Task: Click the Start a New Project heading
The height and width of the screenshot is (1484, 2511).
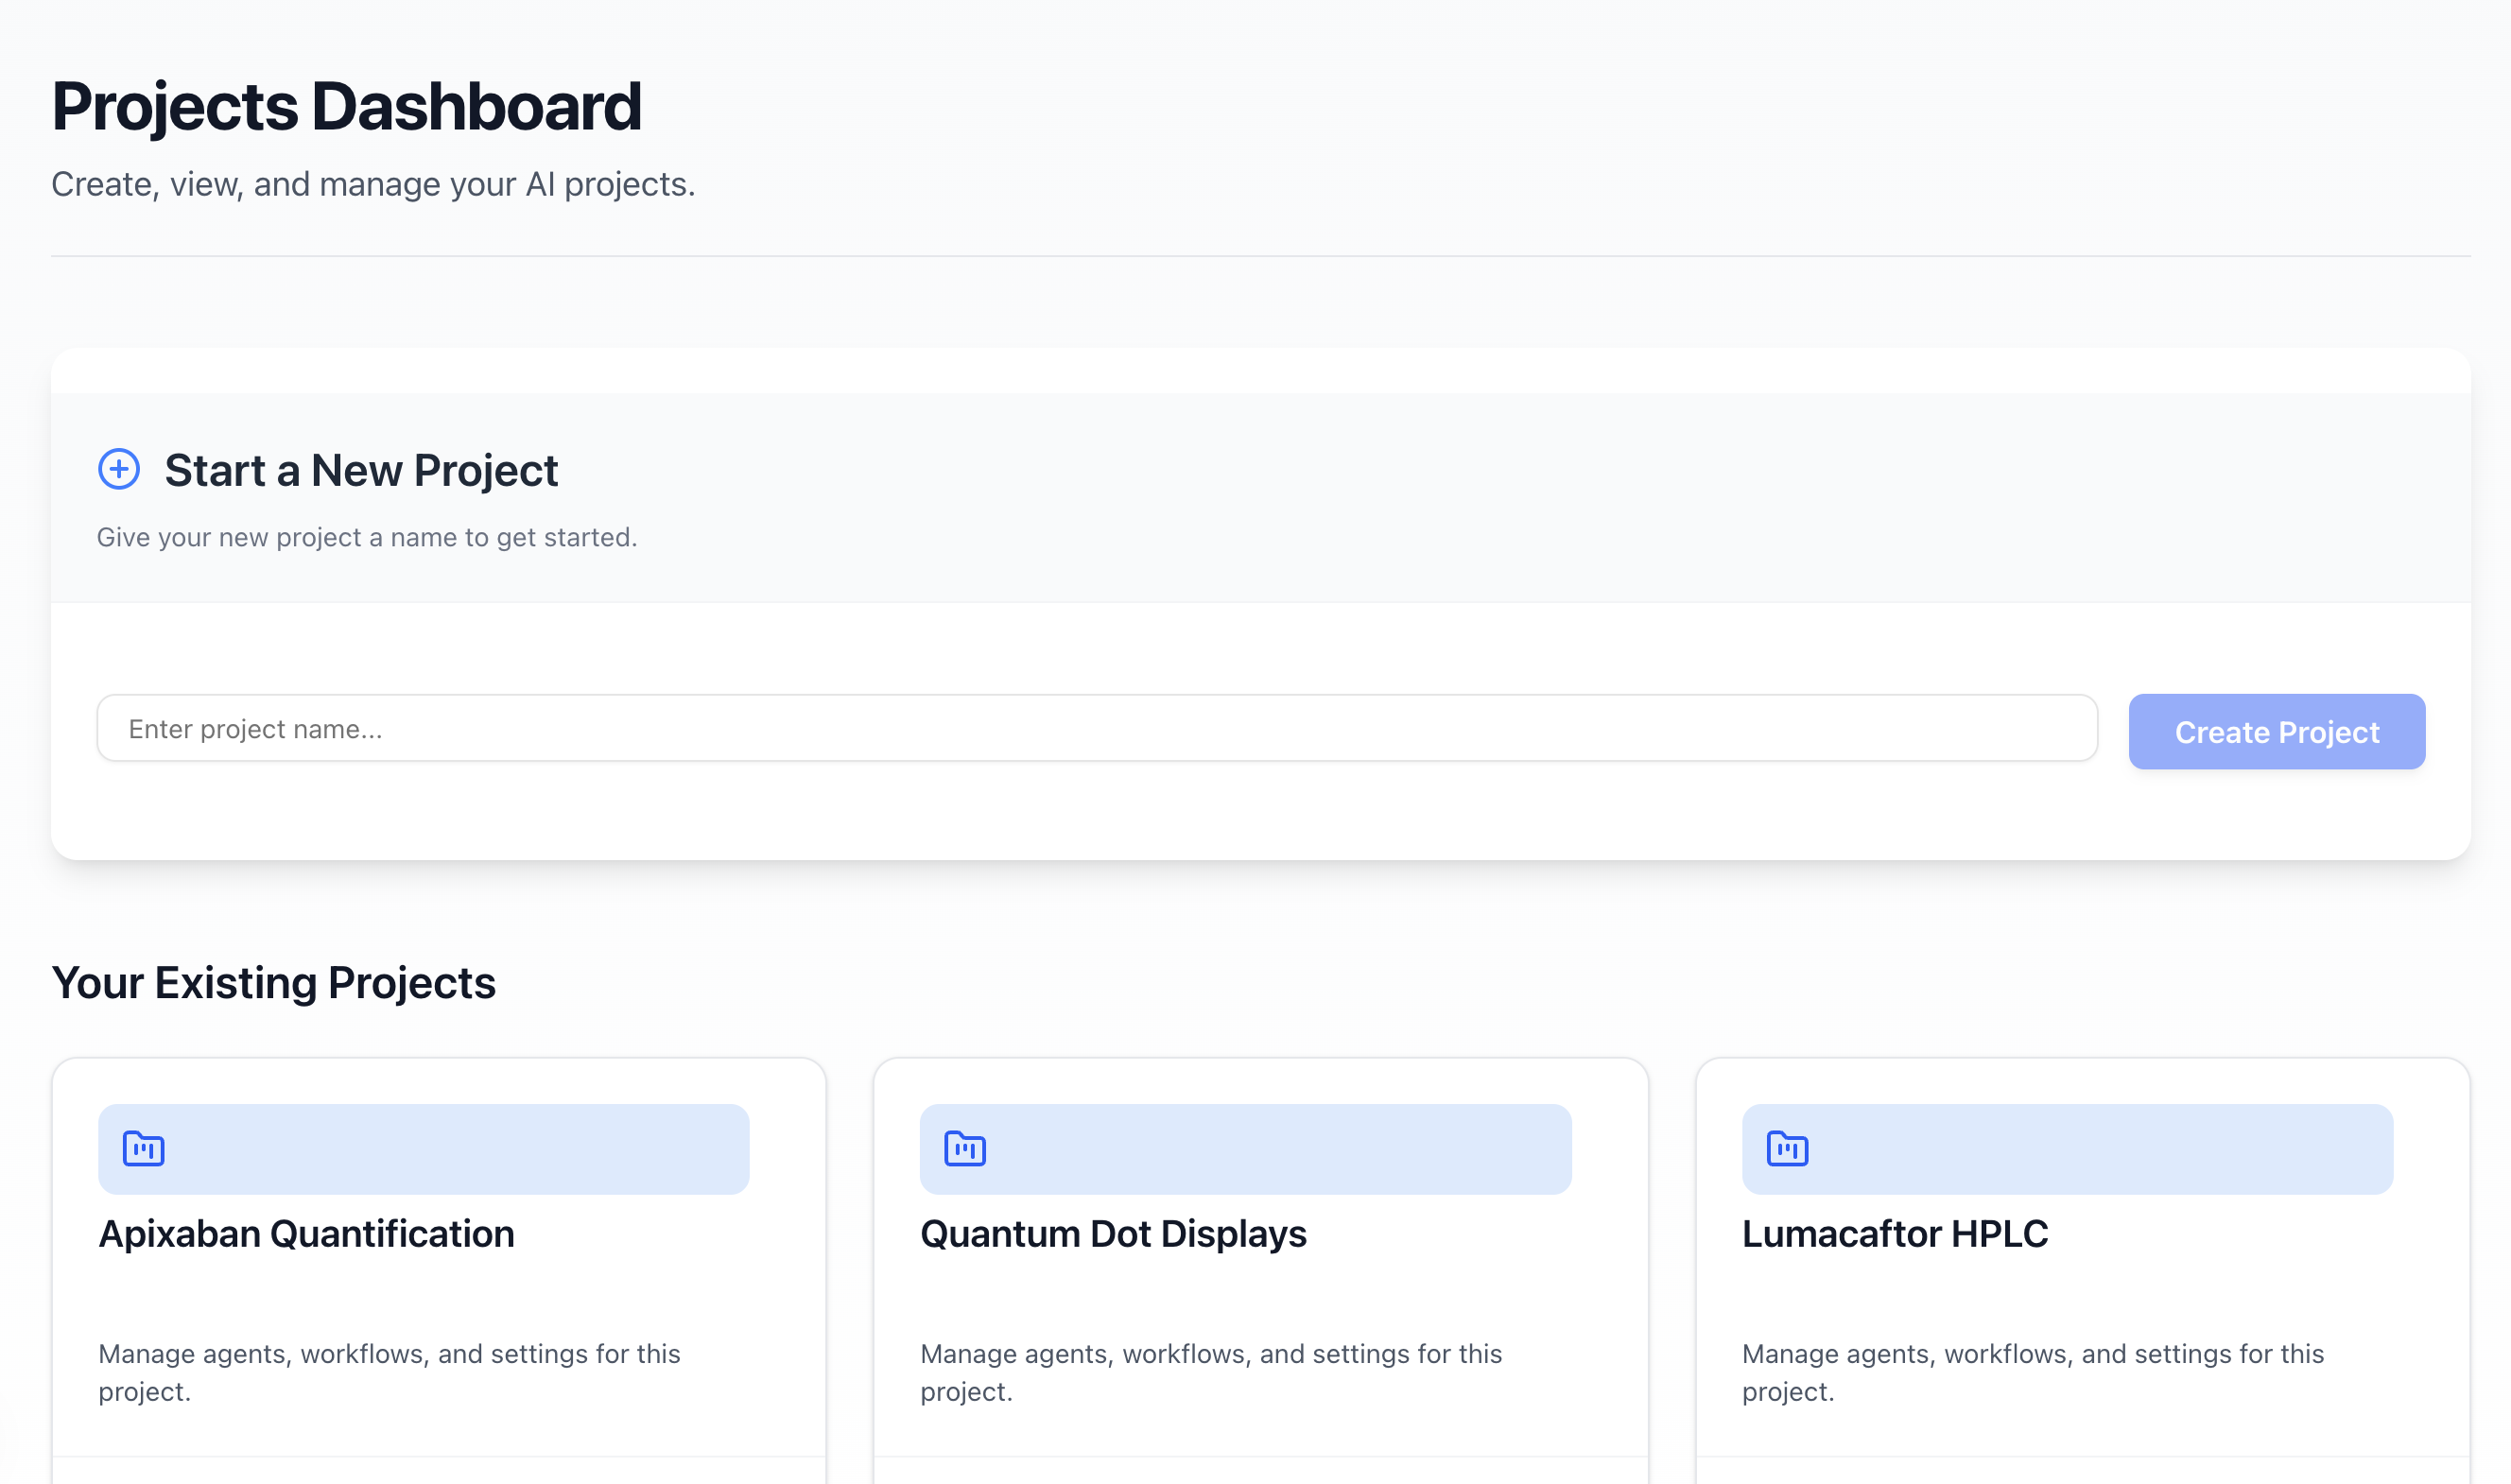Action: click(361, 470)
